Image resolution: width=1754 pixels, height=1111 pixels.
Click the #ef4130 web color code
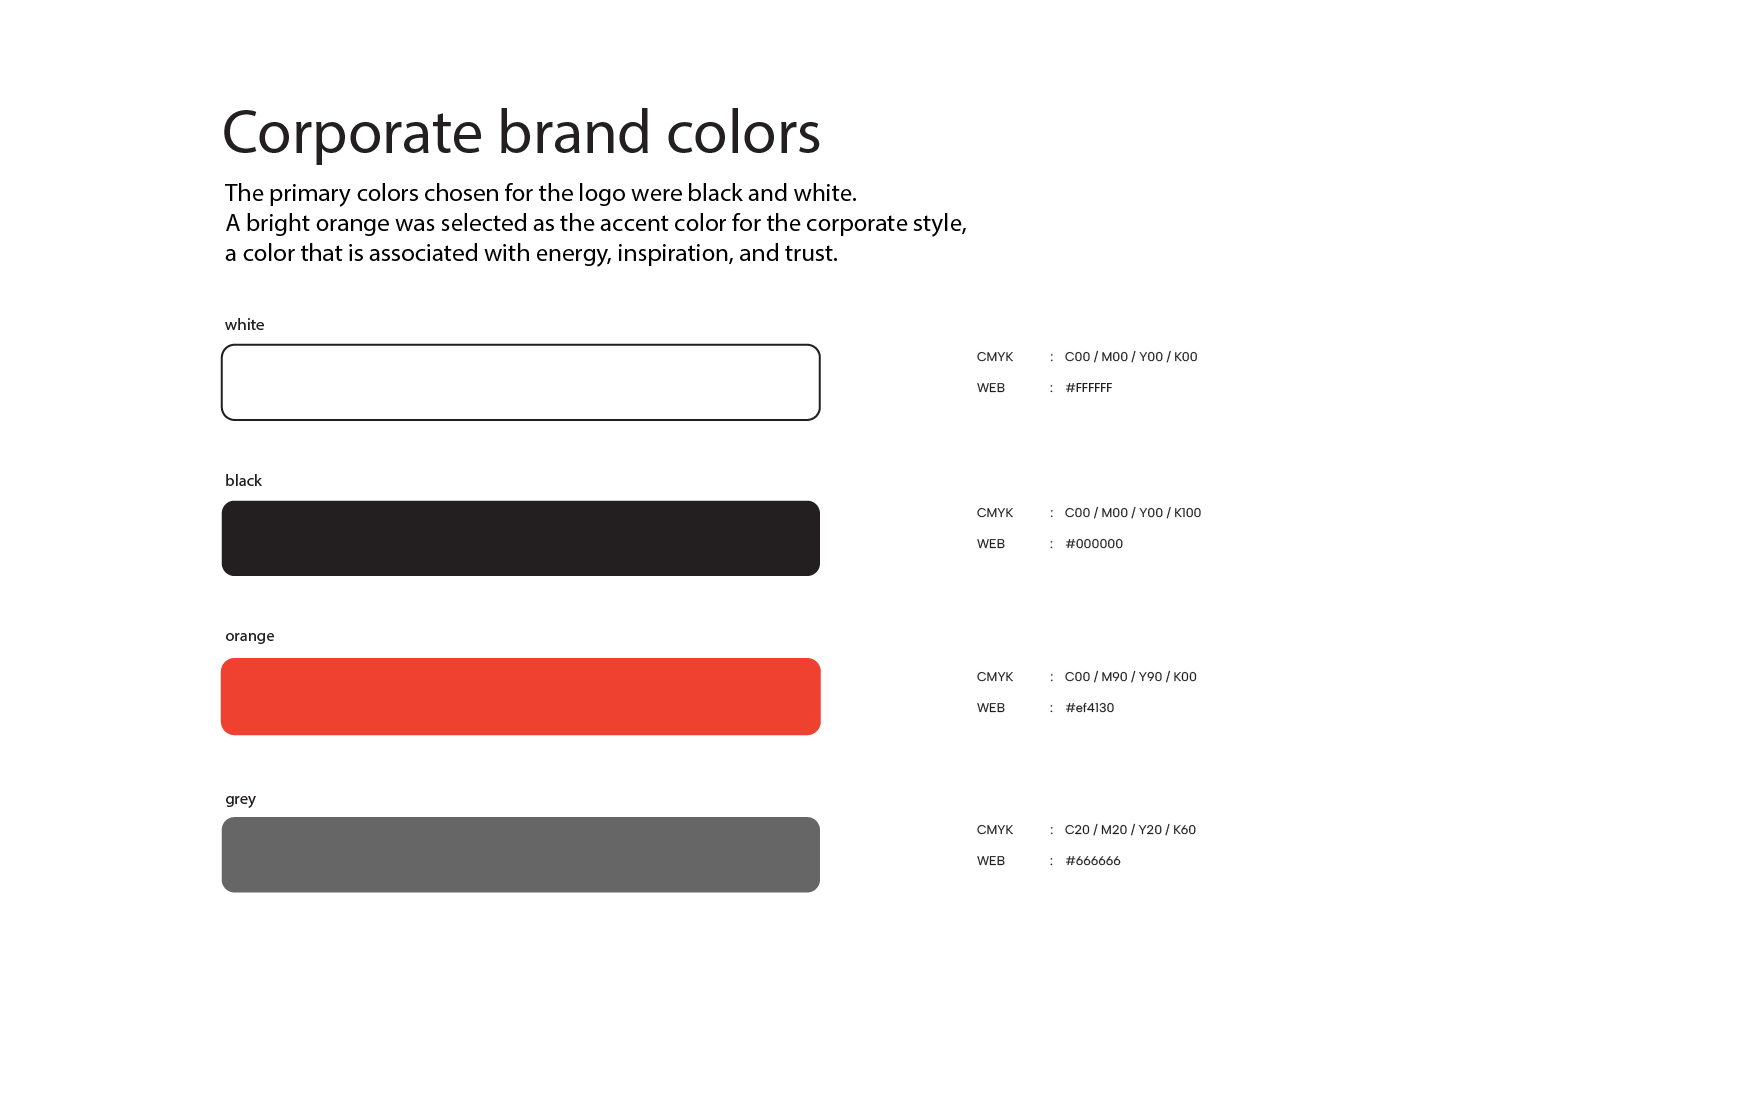[1089, 708]
